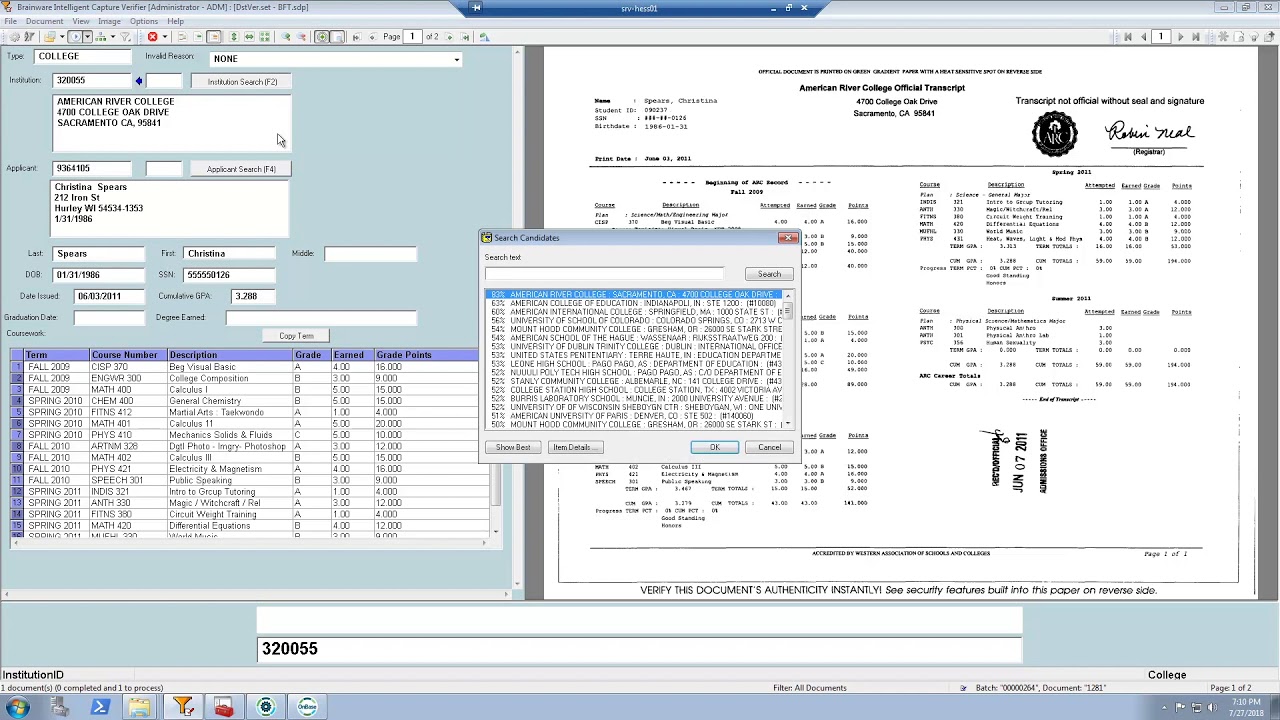Screen dimensions: 1280x720
Task: Click the rotate image icon after page controls
Action: point(484,37)
